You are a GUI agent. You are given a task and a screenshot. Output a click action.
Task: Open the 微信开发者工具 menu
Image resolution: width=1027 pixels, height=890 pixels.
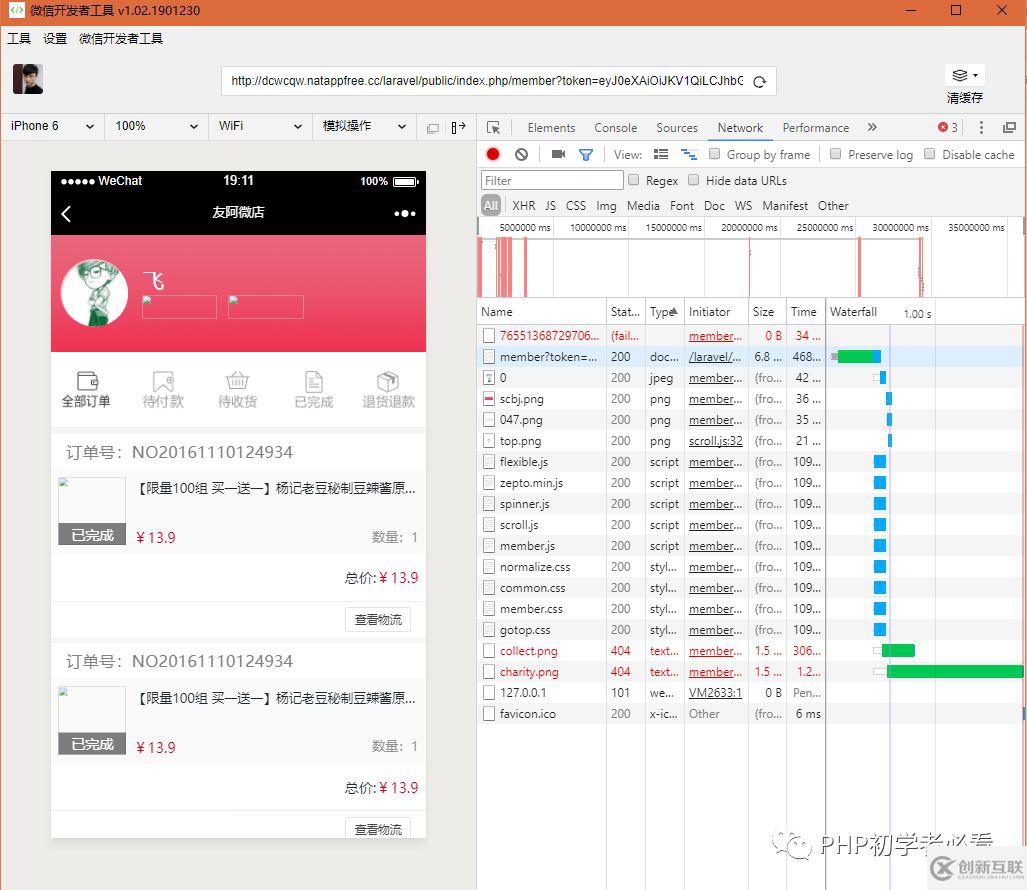click(x=121, y=39)
